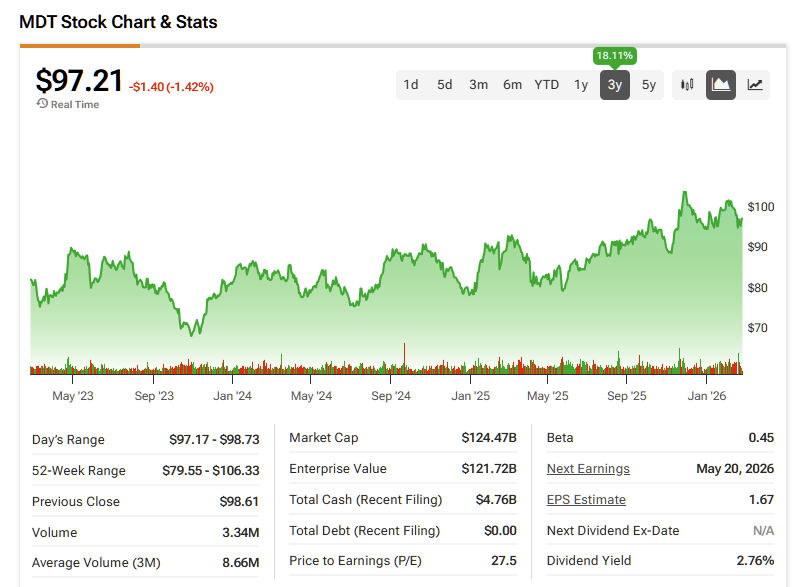Screen dimensions: 797x587
Task: Click the Jan '26 axis label
Action: coord(707,396)
